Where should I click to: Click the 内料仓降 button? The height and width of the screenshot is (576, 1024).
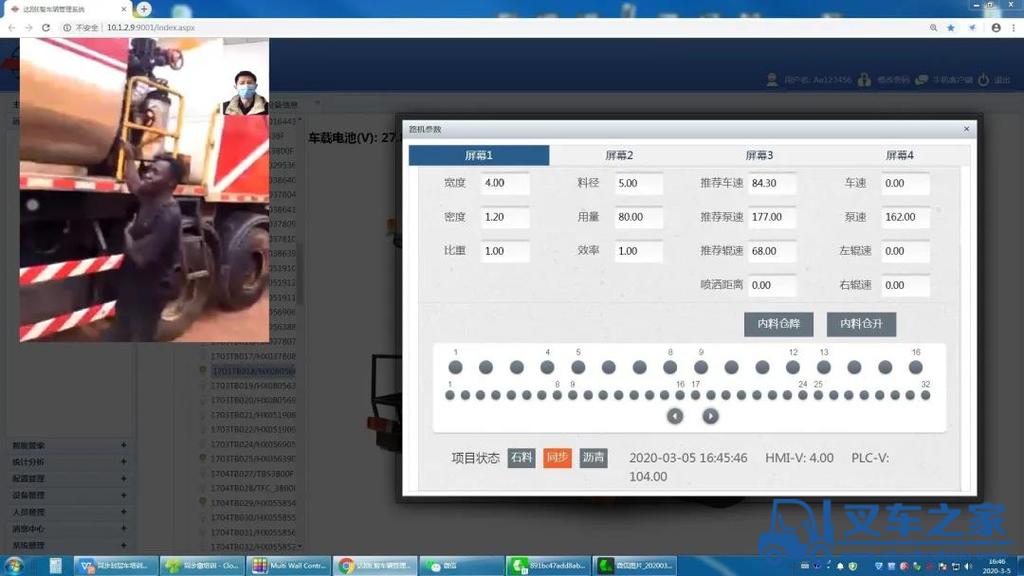pos(778,324)
